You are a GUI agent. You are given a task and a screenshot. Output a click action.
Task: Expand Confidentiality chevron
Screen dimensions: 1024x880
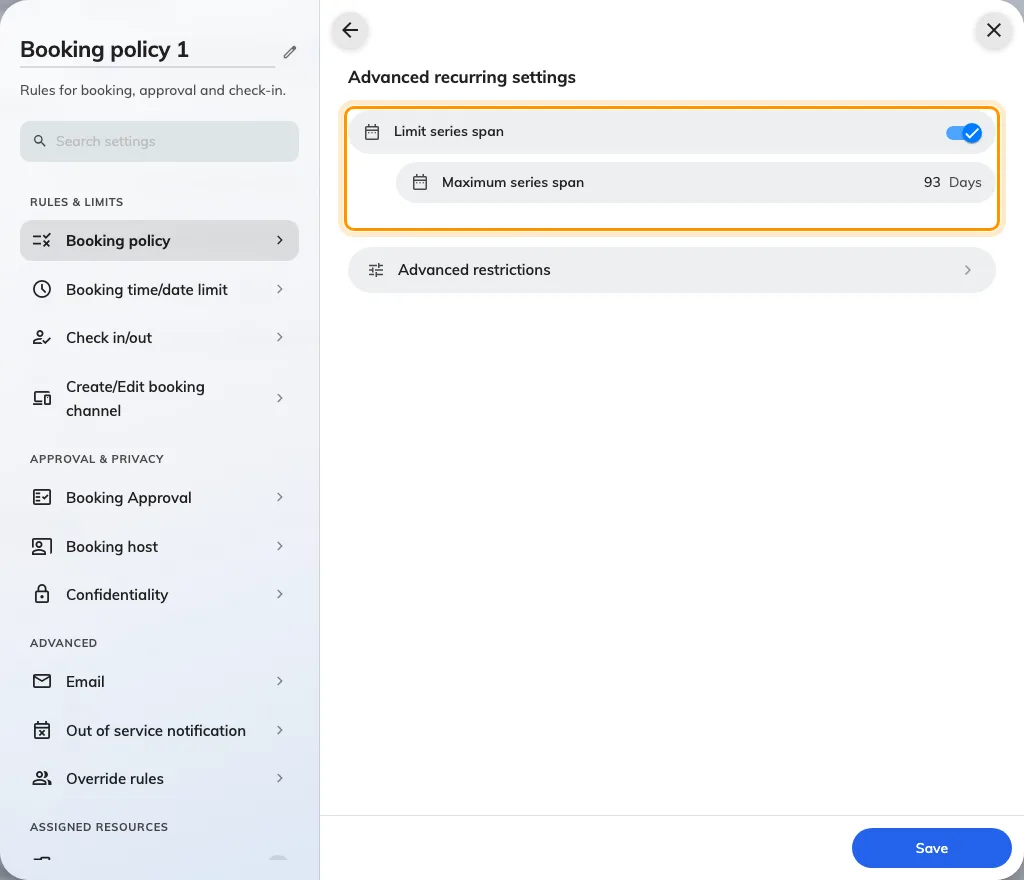coord(280,594)
